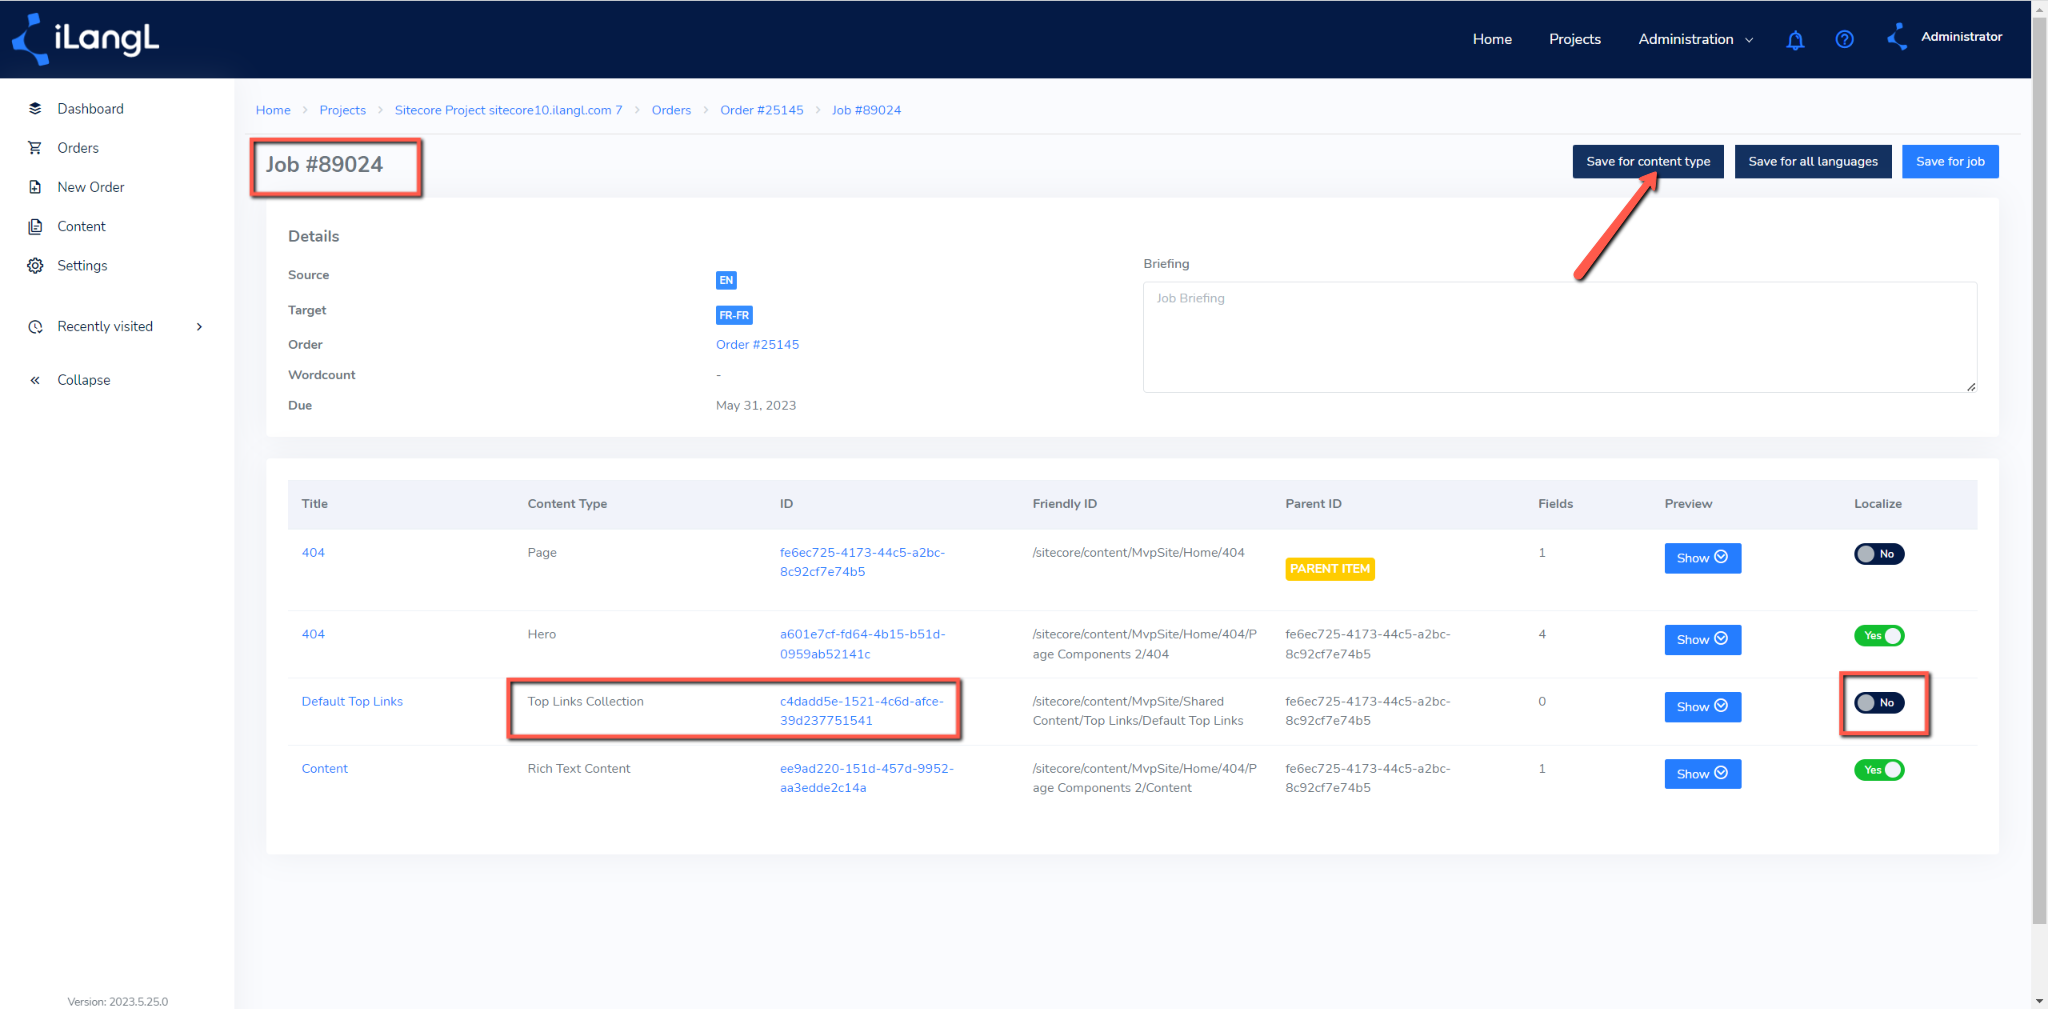Click the Administrator user name
This screenshot has width=2048, height=1009.
(1961, 37)
